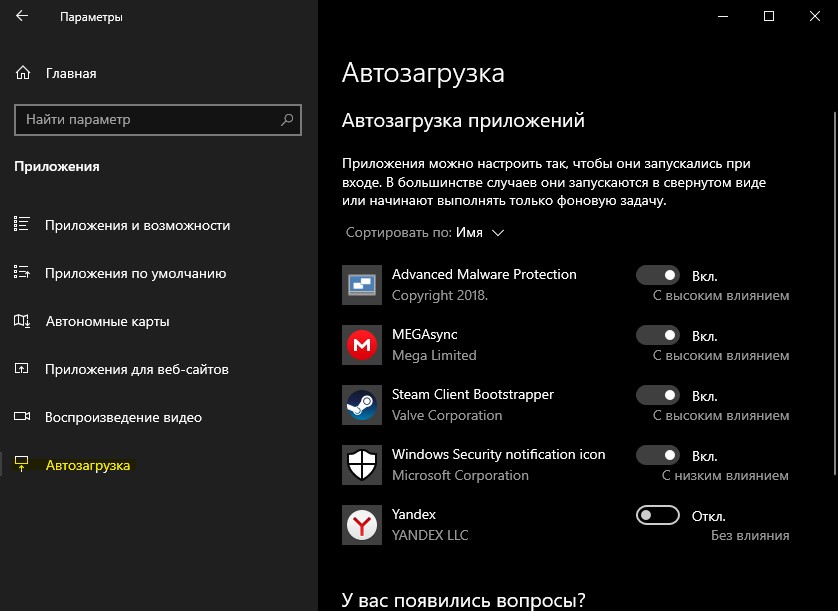Screen dimensions: 838x611
Task: Click the С низким влиянием label
Action: click(x=725, y=475)
